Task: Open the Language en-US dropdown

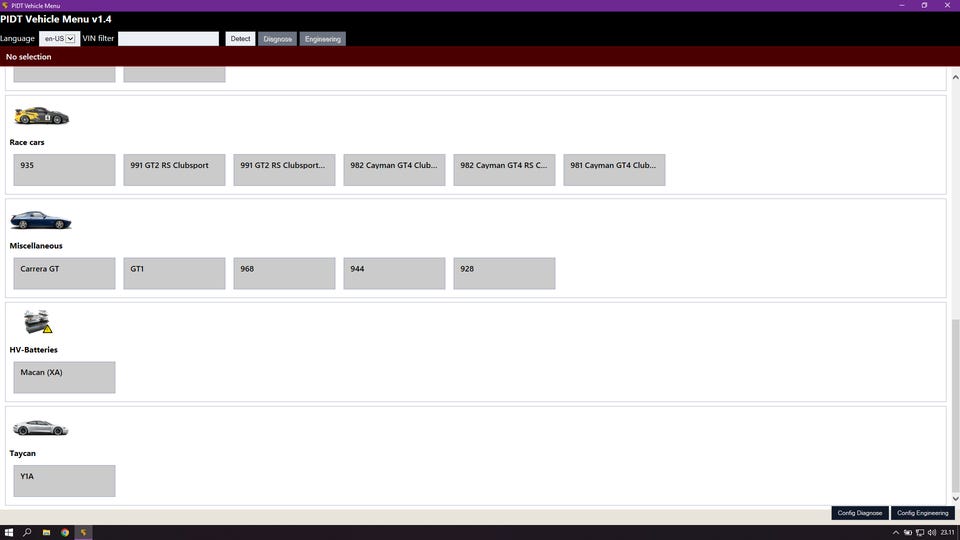Action: point(59,39)
